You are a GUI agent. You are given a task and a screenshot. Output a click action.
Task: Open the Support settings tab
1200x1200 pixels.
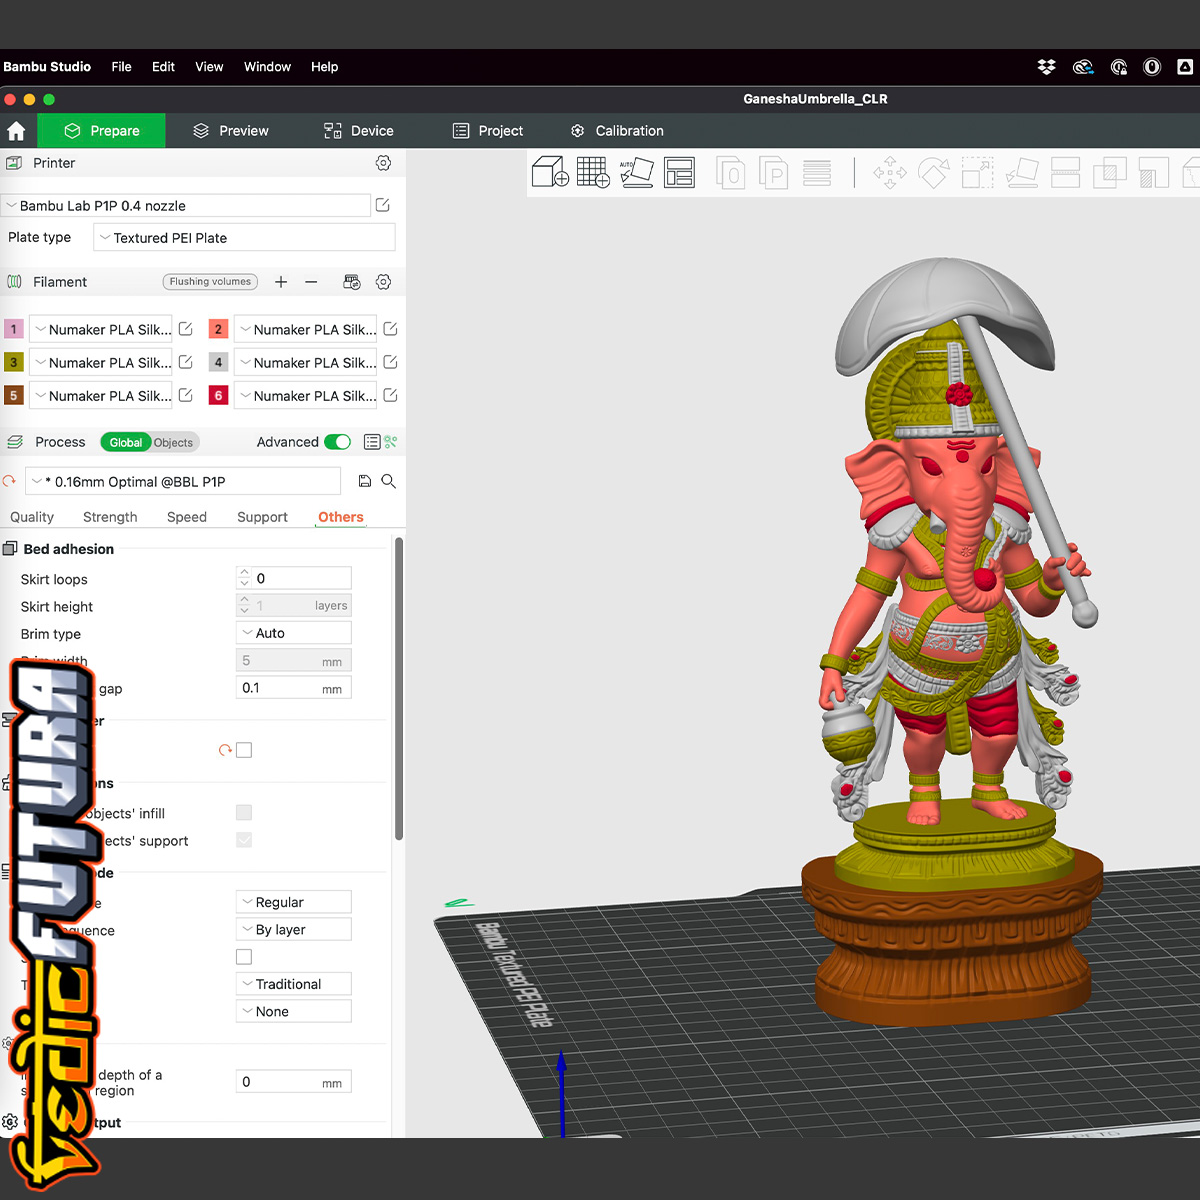(262, 517)
